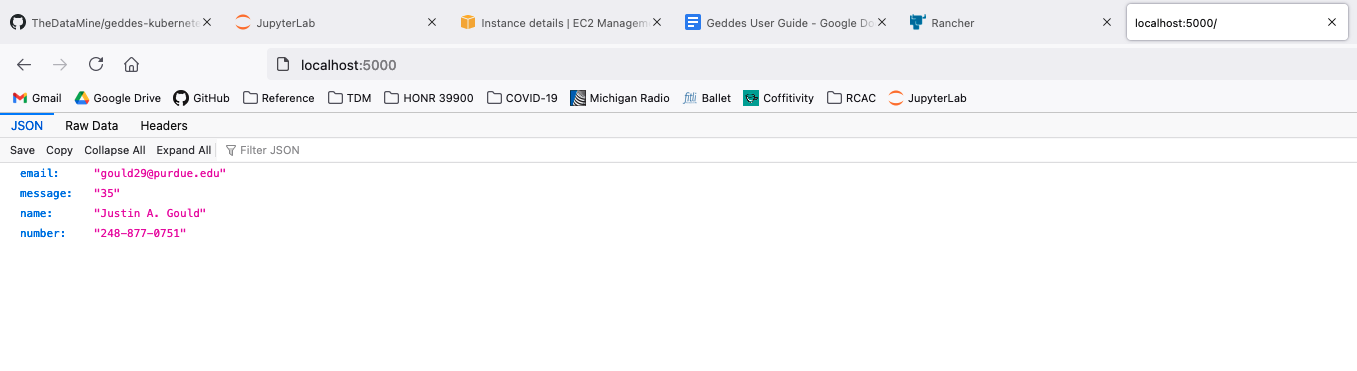Expand the Reference bookmarks folder

coord(279,98)
